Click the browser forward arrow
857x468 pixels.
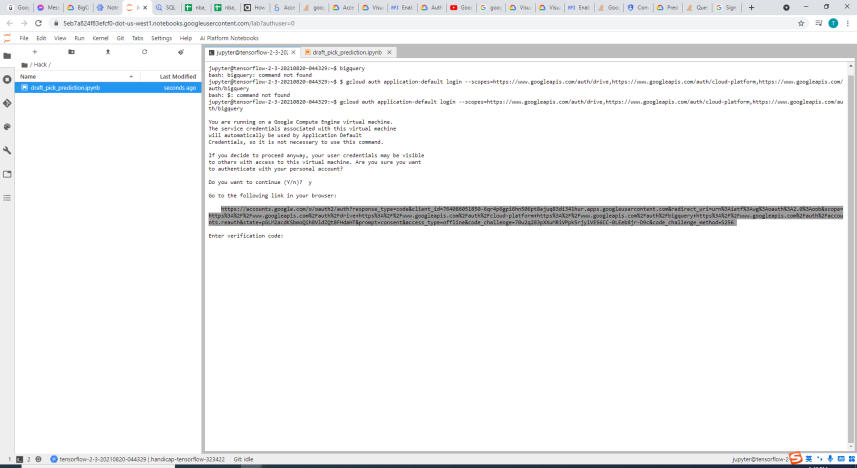pyautogui.click(x=24, y=23)
